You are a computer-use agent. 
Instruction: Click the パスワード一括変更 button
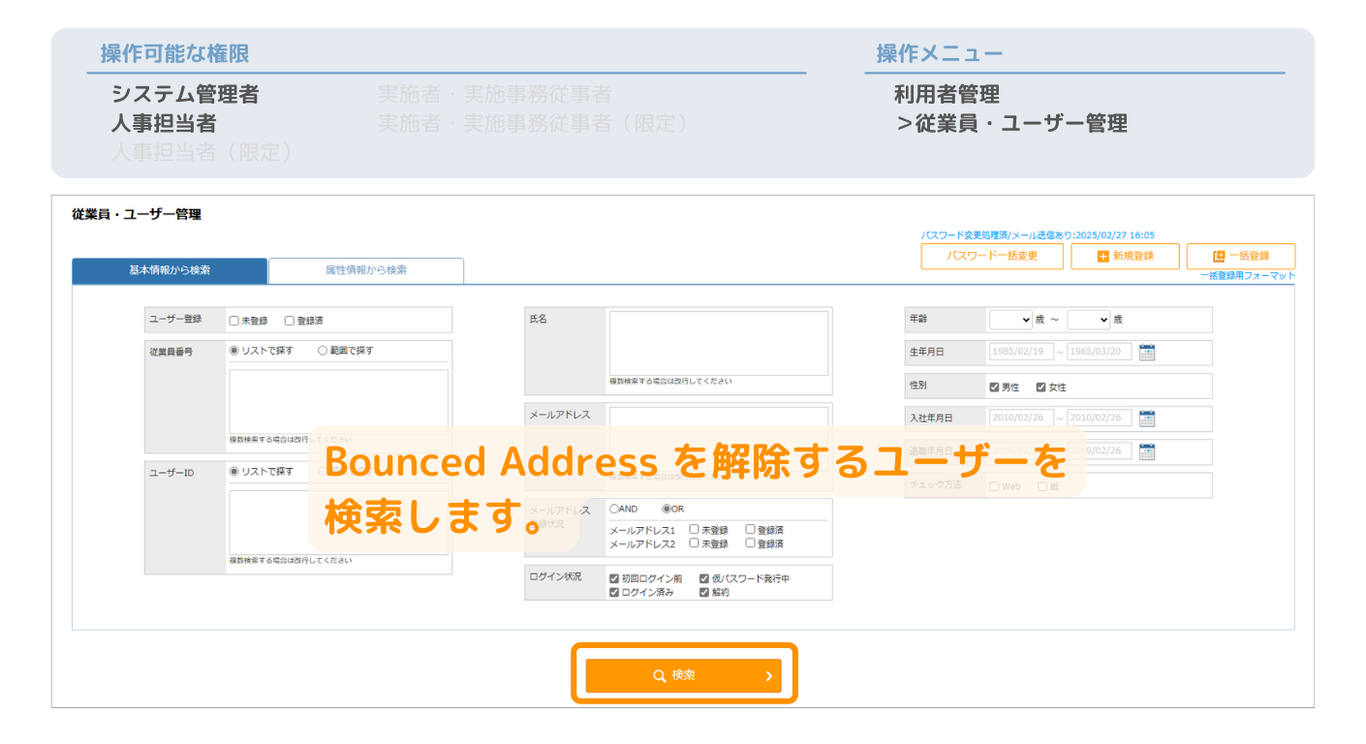click(991, 256)
